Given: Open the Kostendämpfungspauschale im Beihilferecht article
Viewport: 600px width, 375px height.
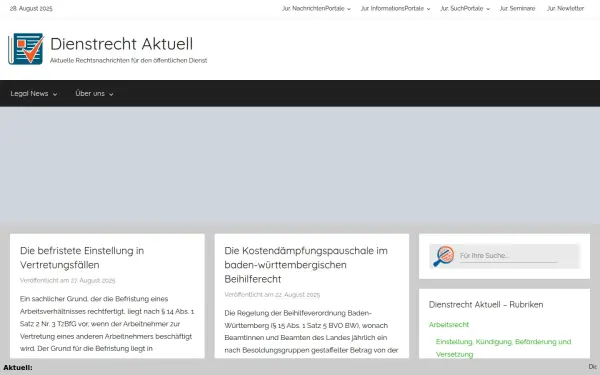Looking at the screenshot, I should pyautogui.click(x=306, y=265).
